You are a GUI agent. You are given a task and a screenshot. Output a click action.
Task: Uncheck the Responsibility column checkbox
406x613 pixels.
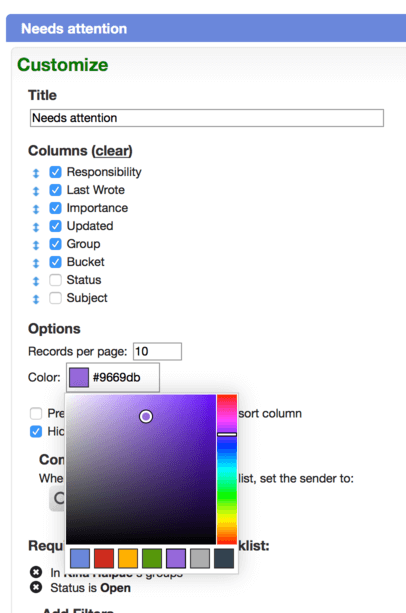point(55,172)
